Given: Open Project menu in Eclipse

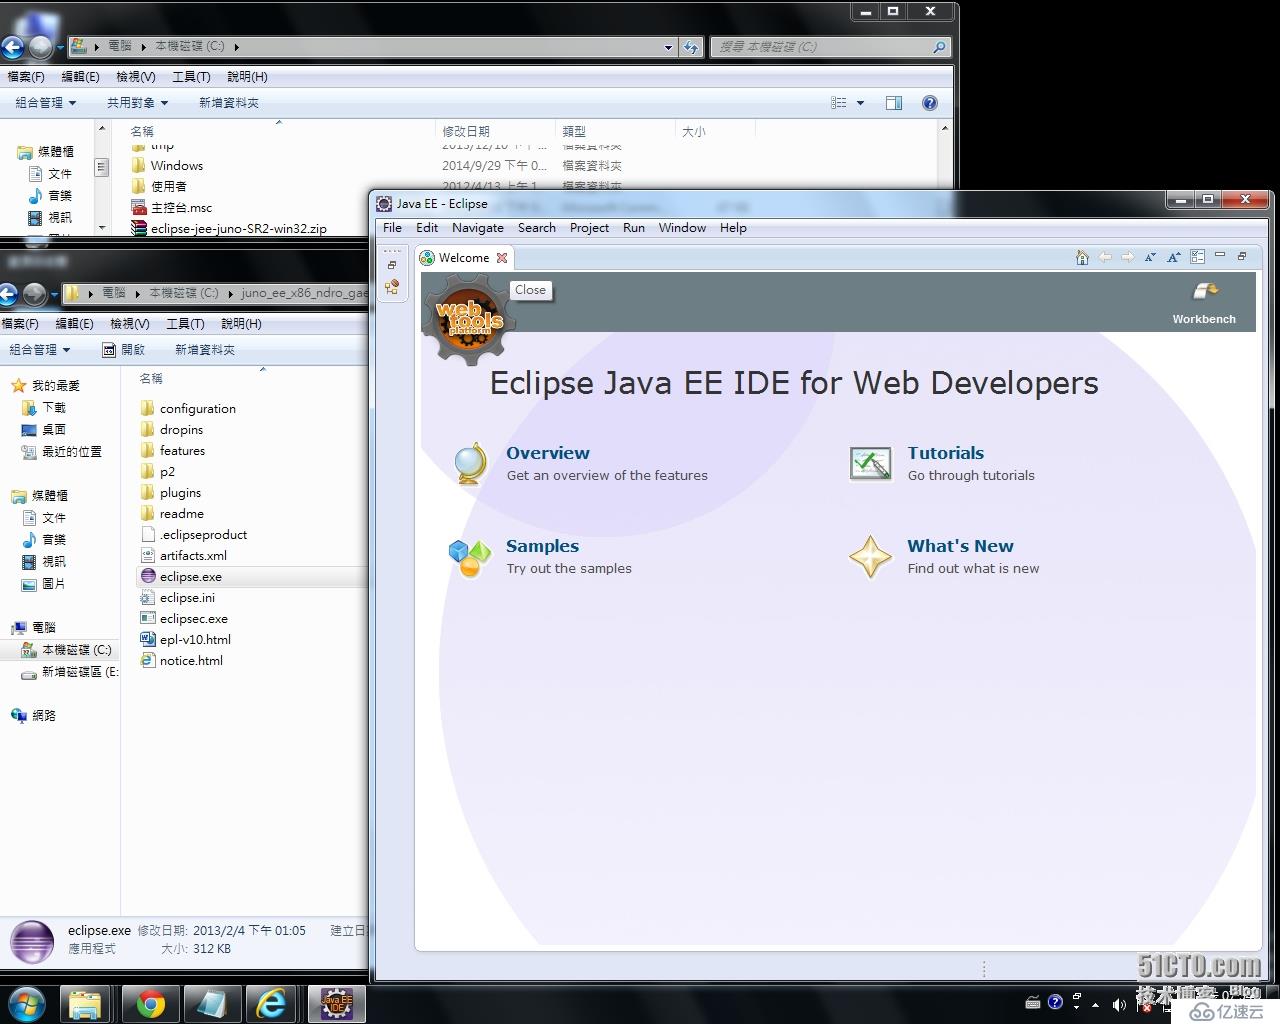Looking at the screenshot, I should click(589, 228).
